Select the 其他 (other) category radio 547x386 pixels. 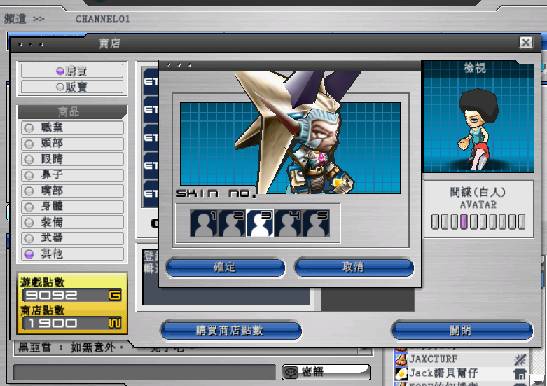72,254
